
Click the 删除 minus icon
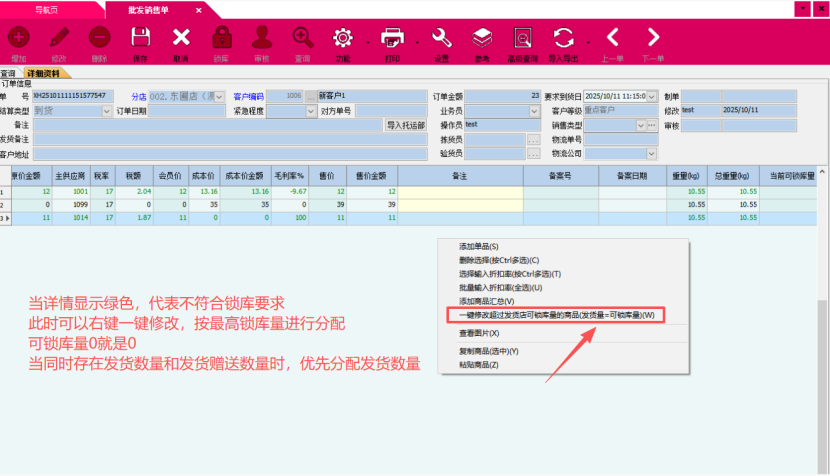pyautogui.click(x=100, y=38)
